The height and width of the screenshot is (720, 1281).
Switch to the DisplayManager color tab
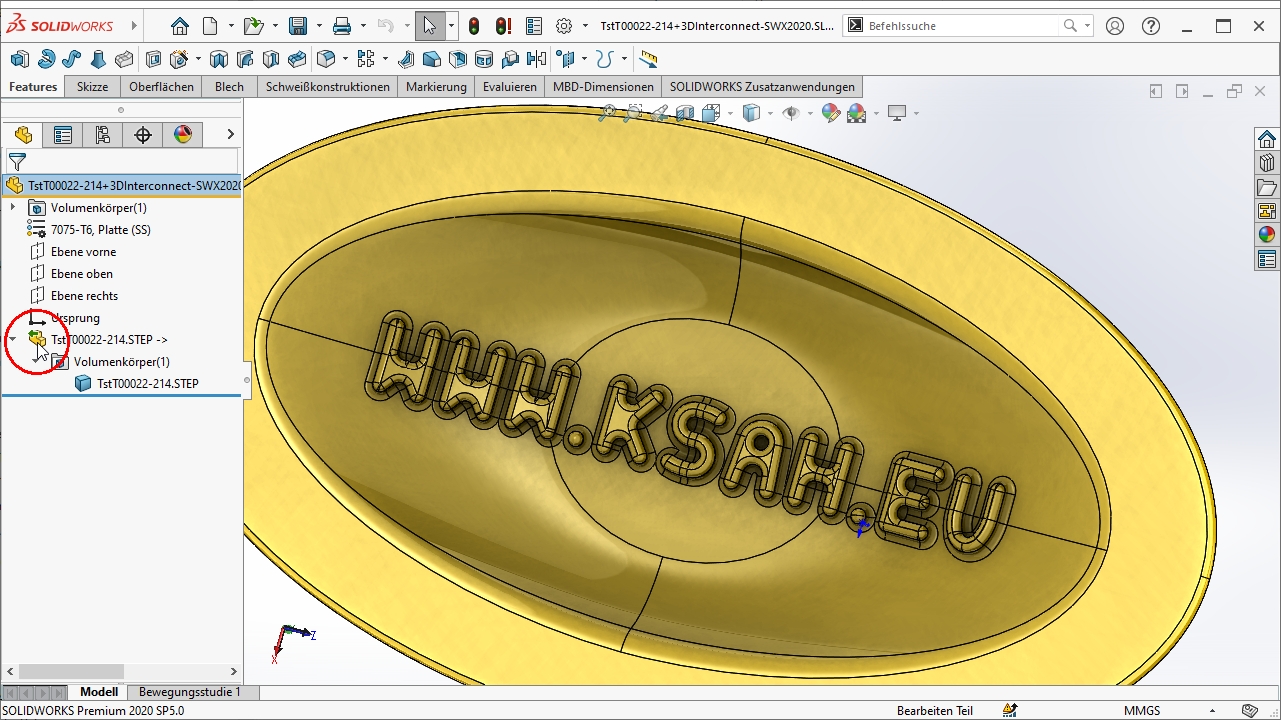tap(183, 134)
